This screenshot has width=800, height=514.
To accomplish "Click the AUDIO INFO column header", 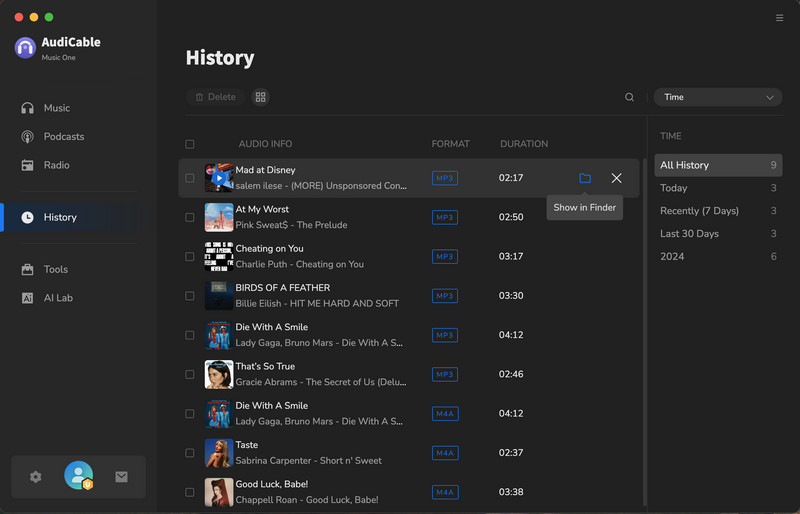I will click(x=265, y=144).
